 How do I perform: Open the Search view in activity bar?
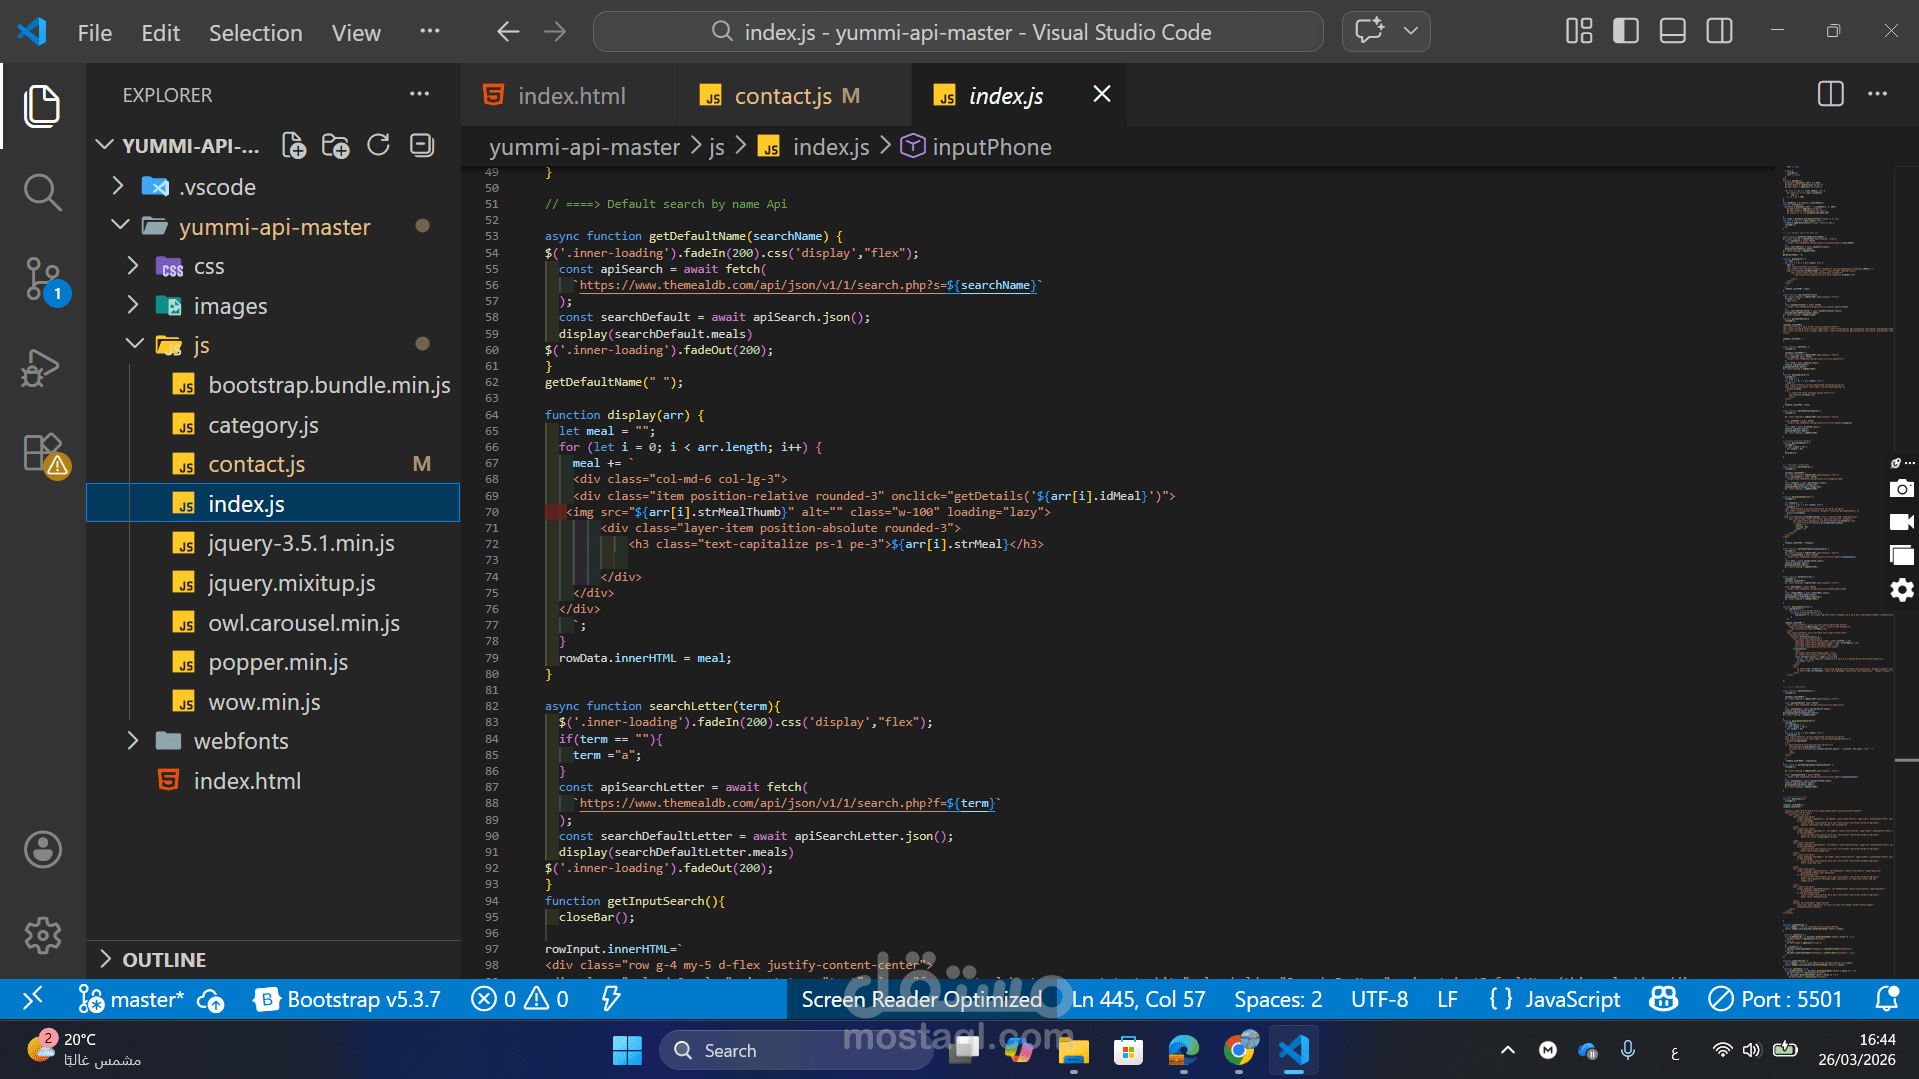[42, 192]
